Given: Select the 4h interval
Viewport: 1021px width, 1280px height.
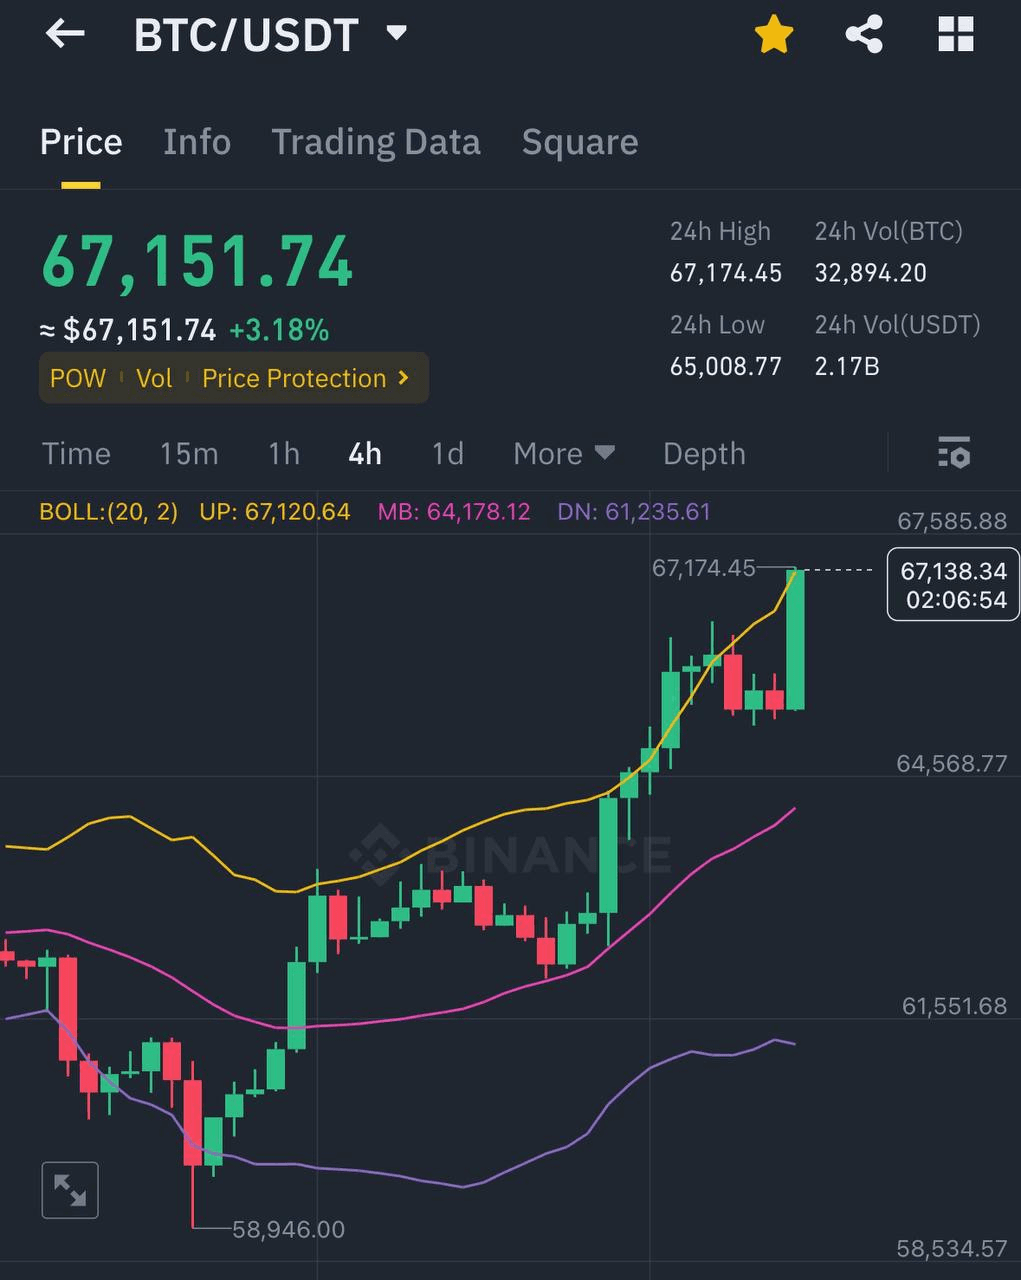Looking at the screenshot, I should (x=365, y=454).
